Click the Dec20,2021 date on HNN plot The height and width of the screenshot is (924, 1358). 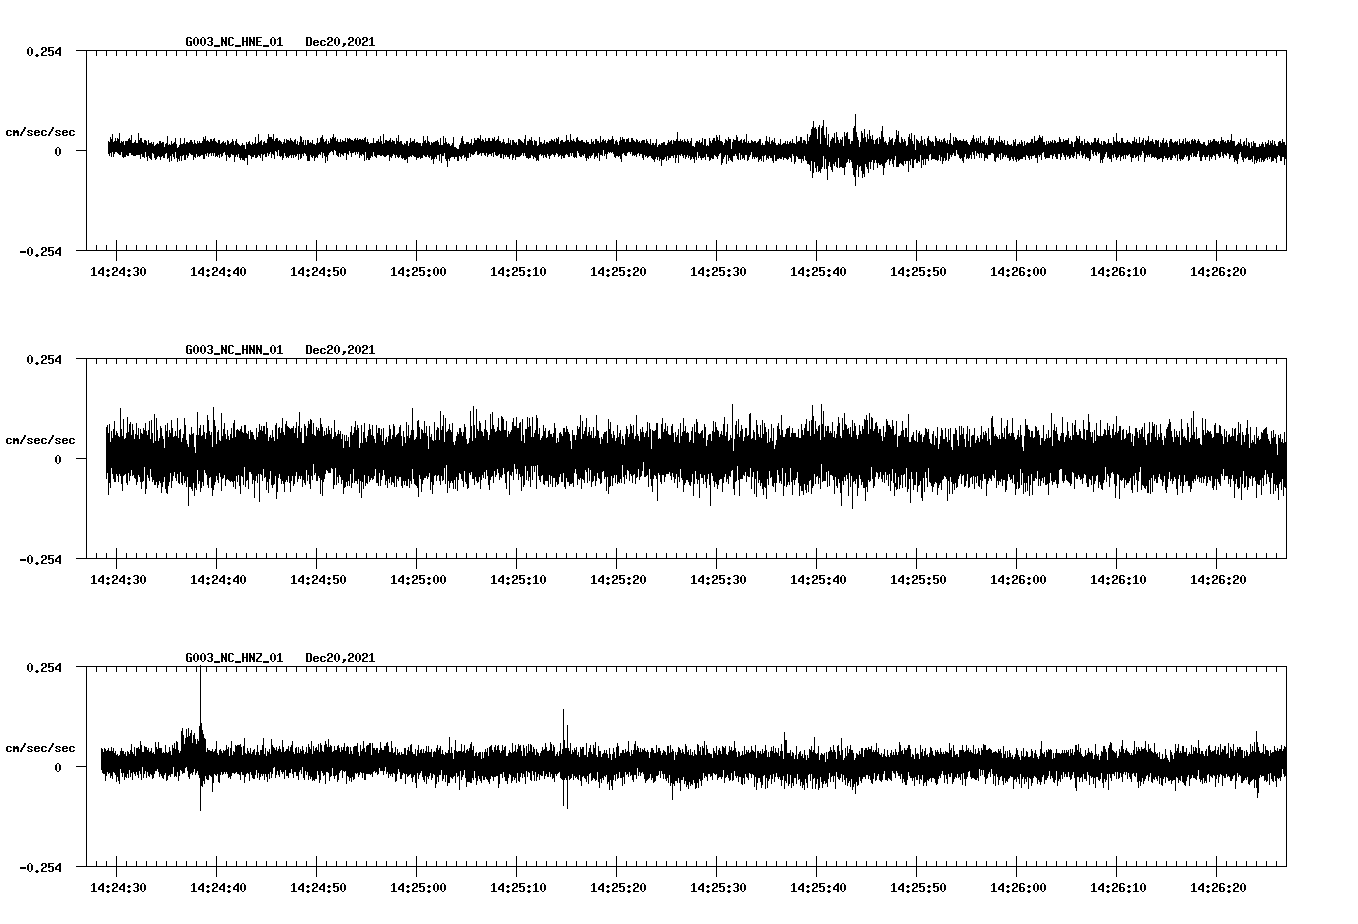coord(340,350)
